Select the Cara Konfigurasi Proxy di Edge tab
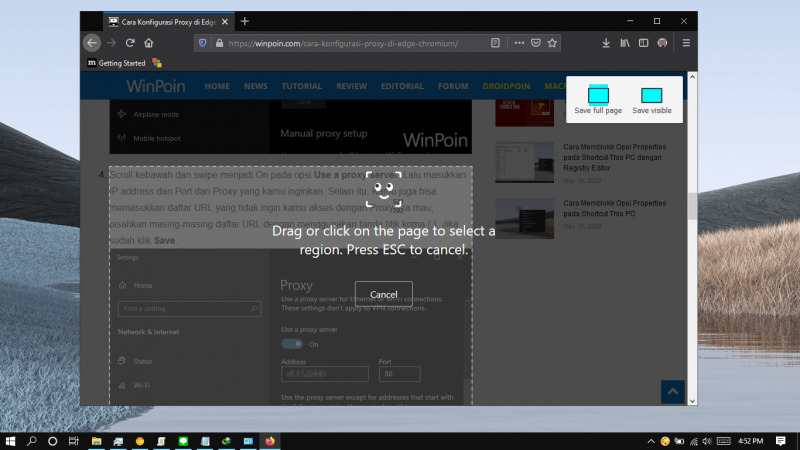 pyautogui.click(x=168, y=22)
